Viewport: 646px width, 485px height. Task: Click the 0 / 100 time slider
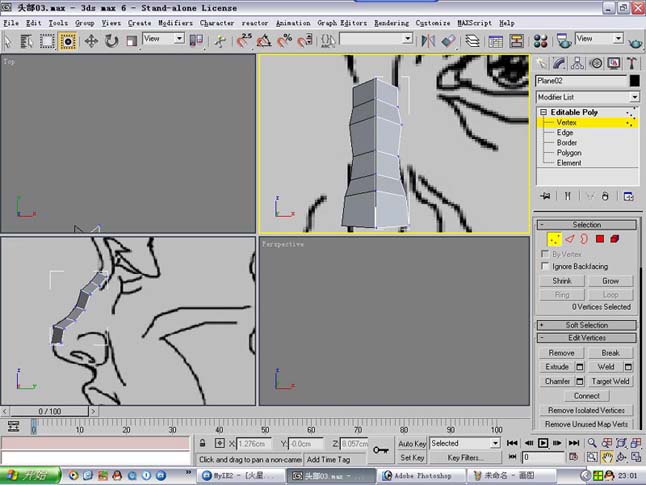(49, 411)
